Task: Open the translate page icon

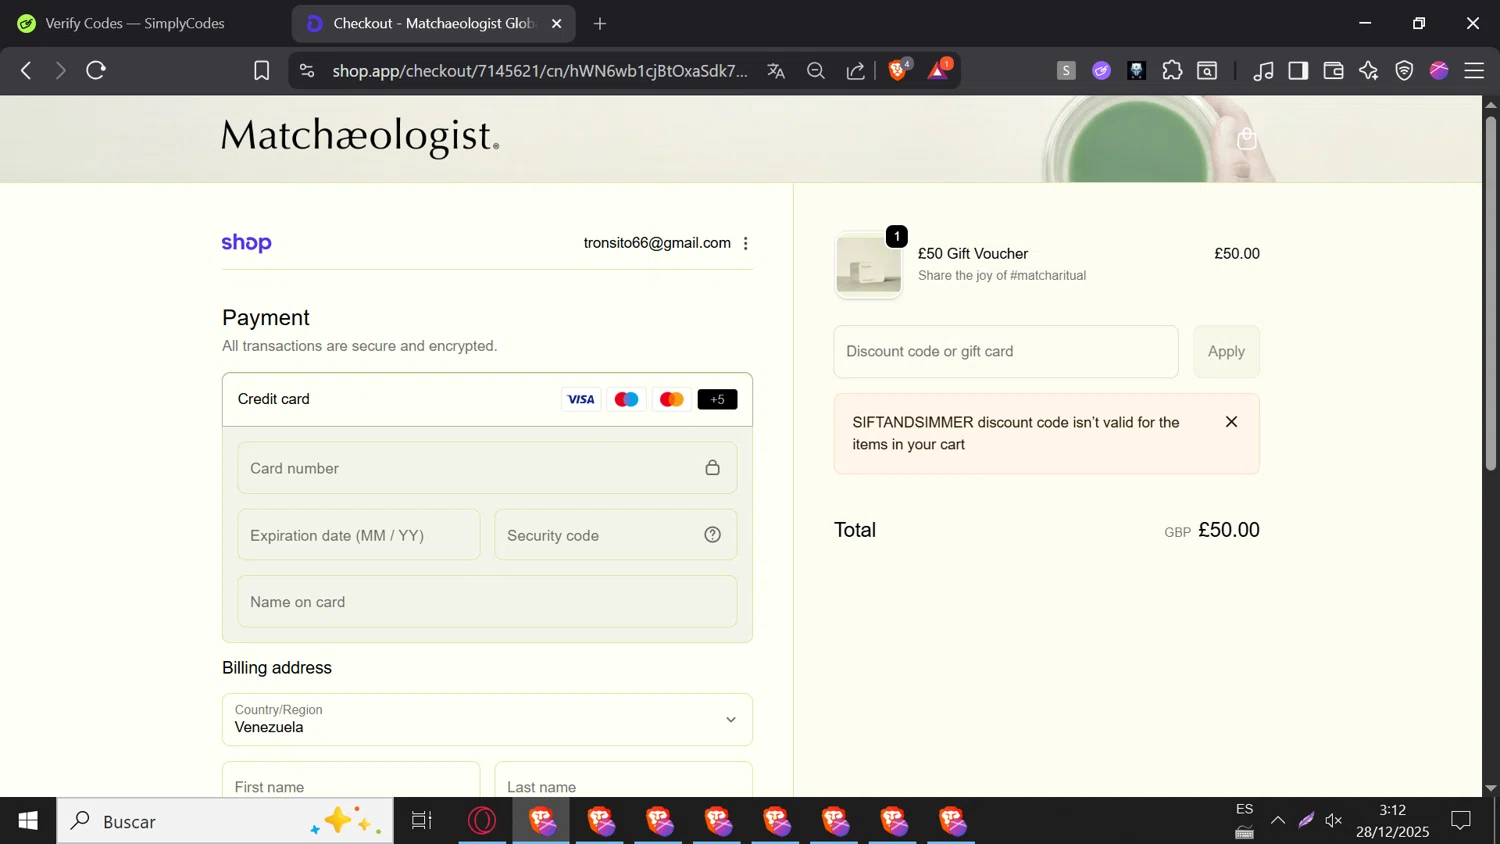Action: pos(776,71)
